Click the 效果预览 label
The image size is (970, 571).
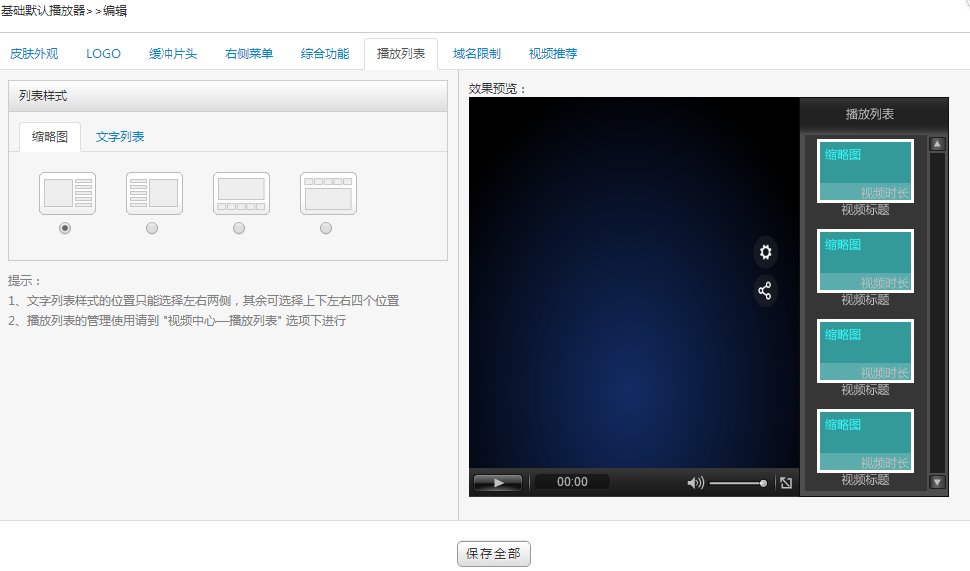point(497,88)
